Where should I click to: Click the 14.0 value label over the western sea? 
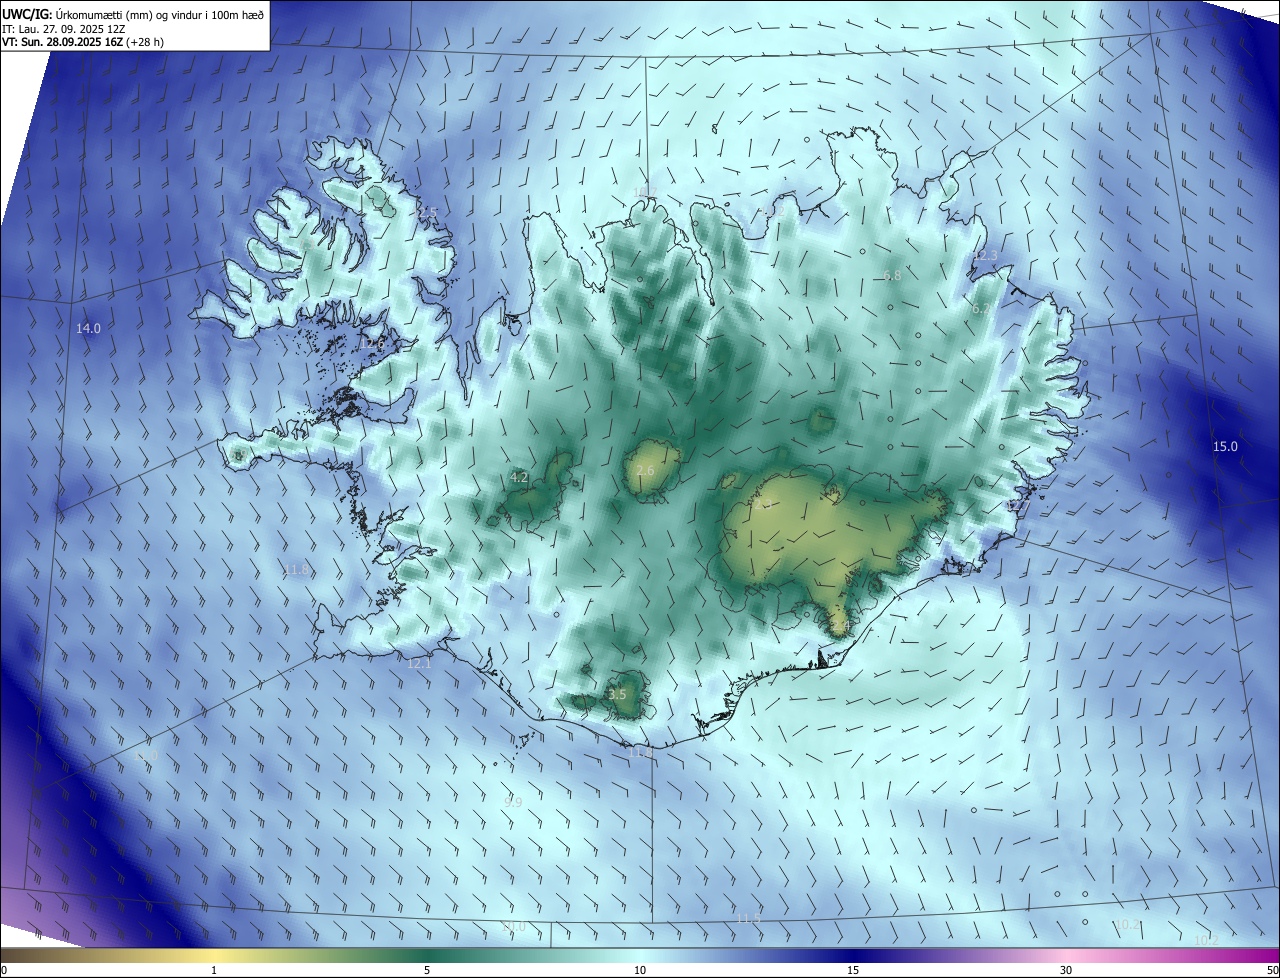[x=89, y=328]
